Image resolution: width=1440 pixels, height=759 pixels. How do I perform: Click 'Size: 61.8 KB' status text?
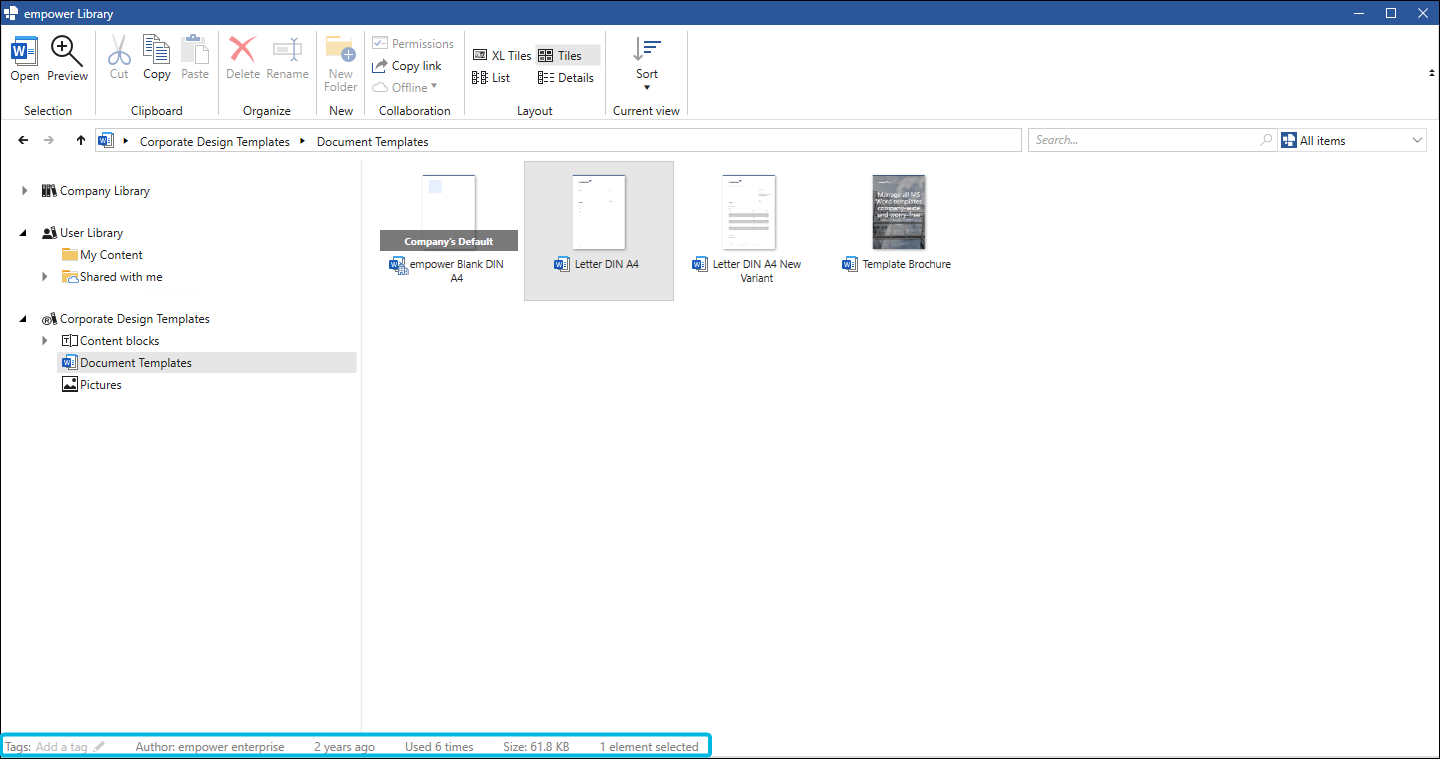(536, 747)
